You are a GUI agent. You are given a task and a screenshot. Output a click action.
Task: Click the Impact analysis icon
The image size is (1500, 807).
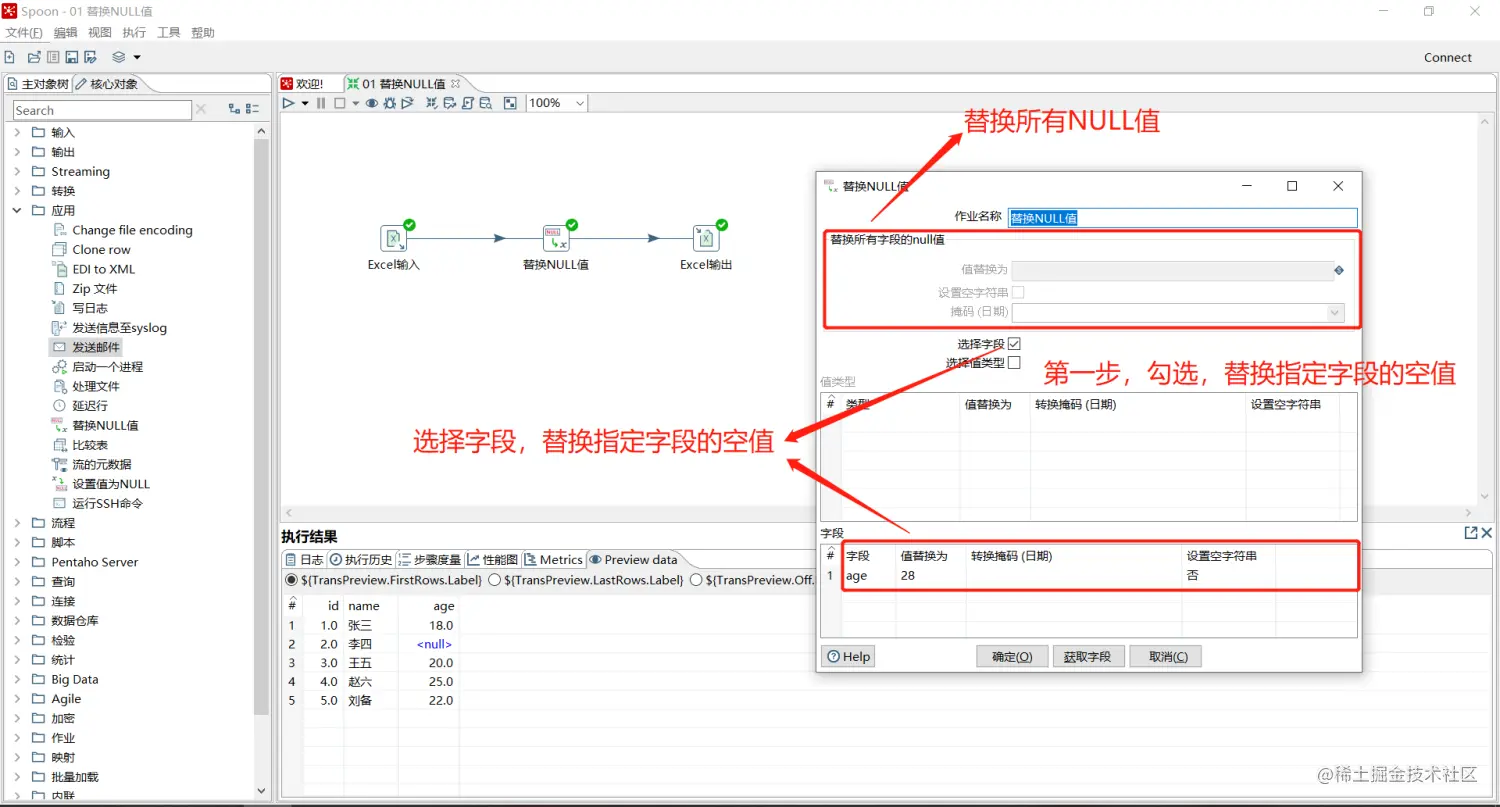450,103
